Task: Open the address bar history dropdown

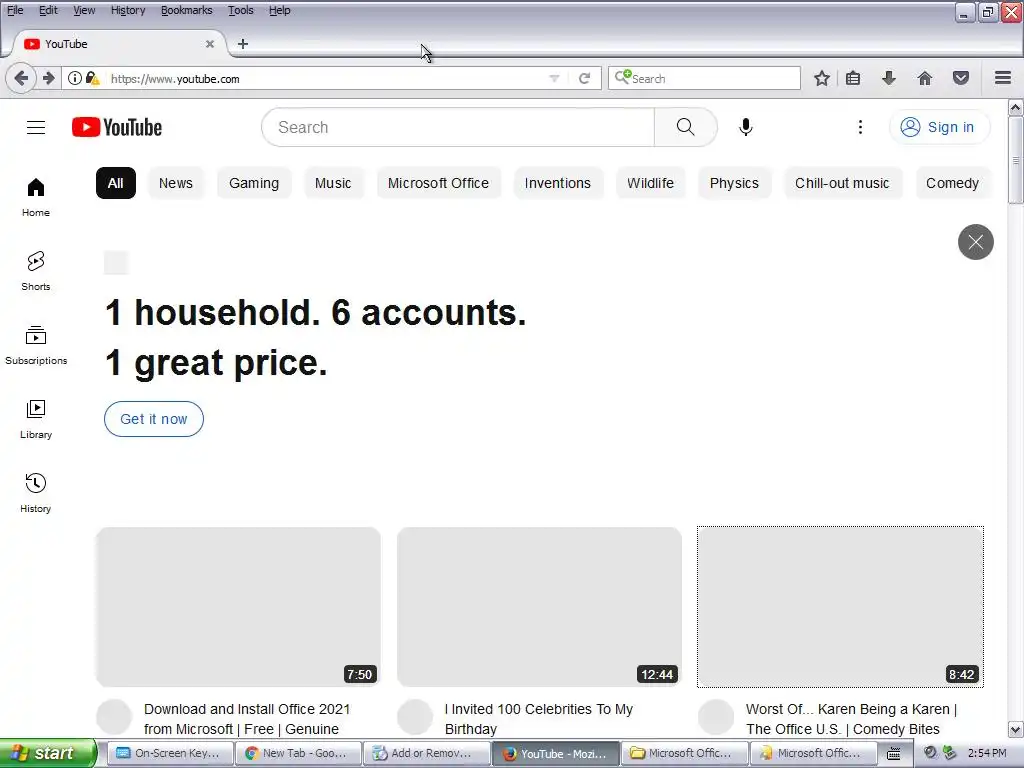Action: [554, 79]
